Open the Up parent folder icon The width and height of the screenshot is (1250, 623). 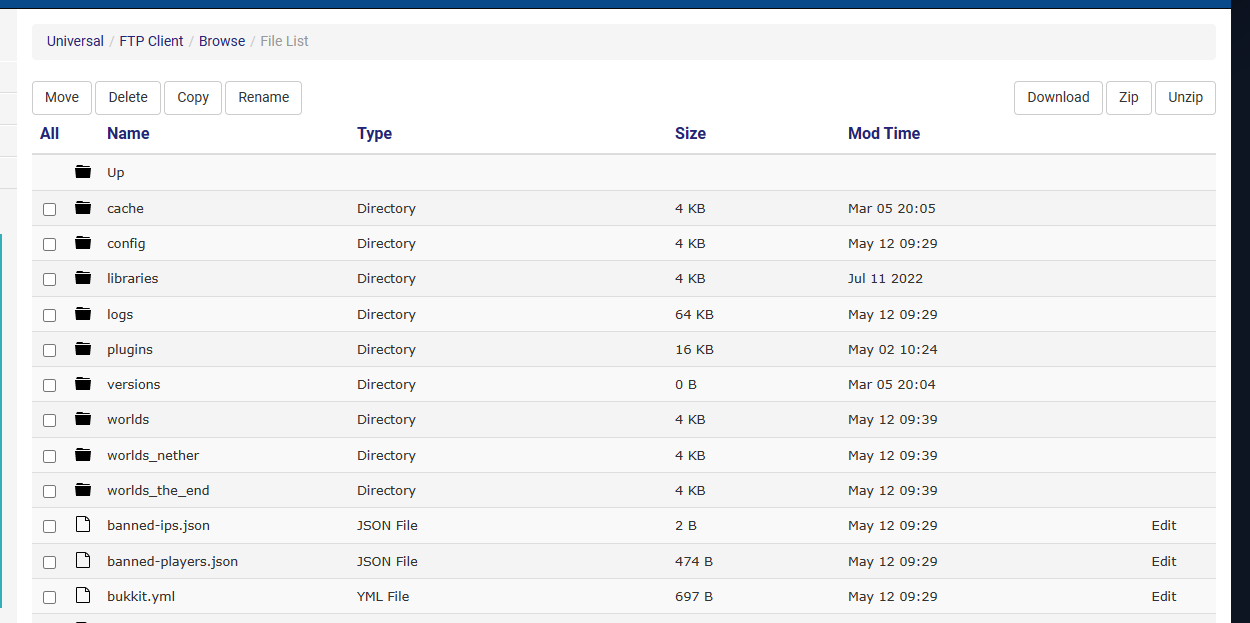point(83,172)
